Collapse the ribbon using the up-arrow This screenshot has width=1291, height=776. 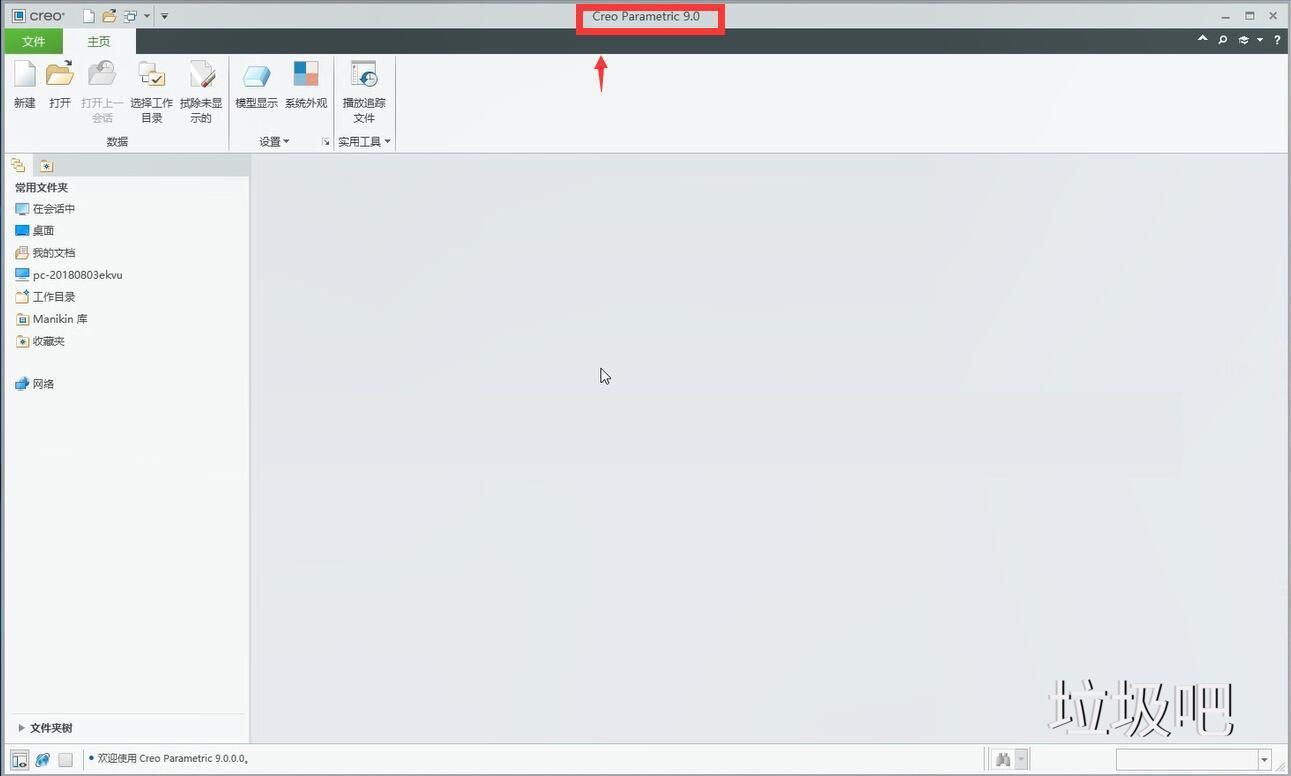[1203, 40]
